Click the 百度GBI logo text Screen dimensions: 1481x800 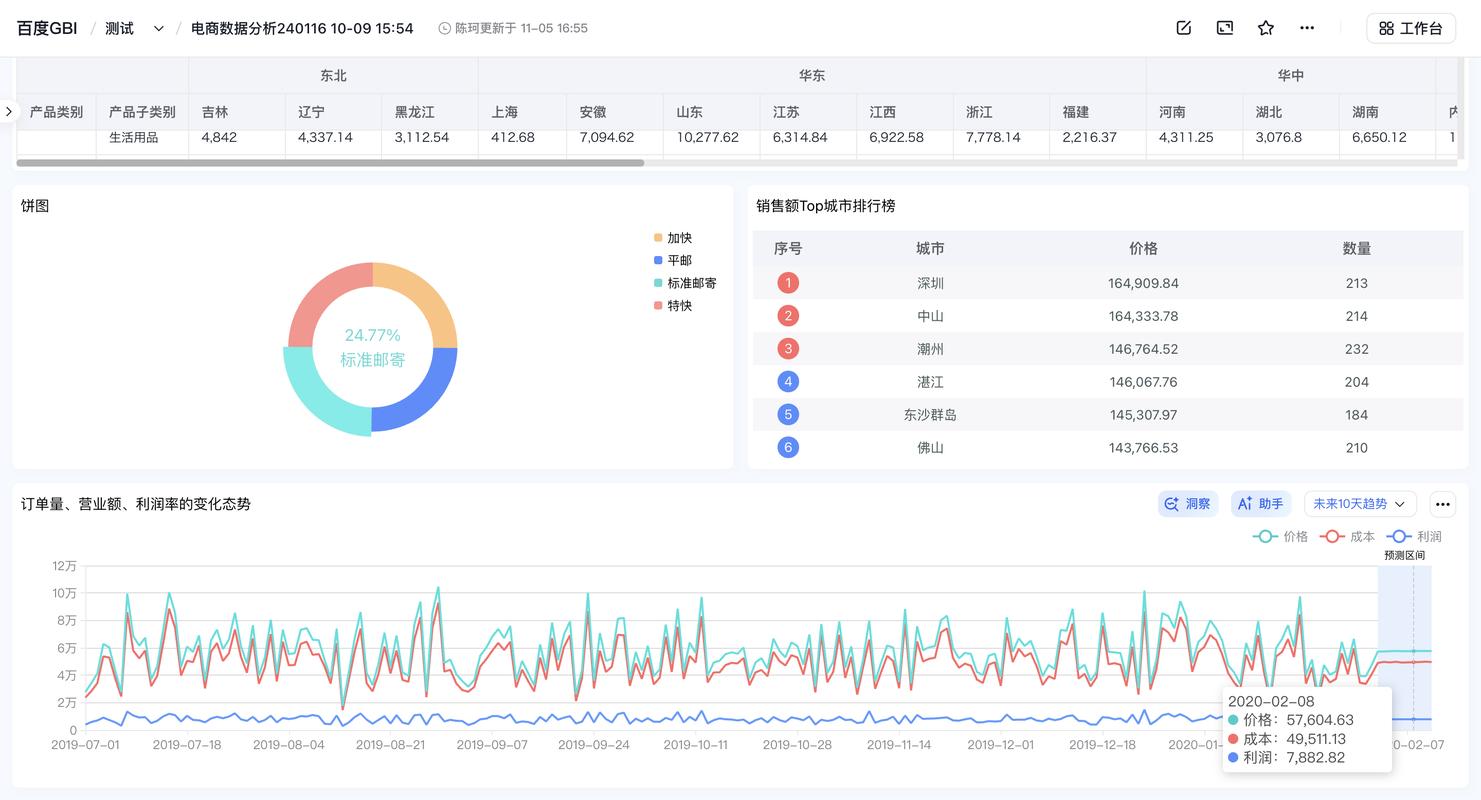pyautogui.click(x=47, y=28)
